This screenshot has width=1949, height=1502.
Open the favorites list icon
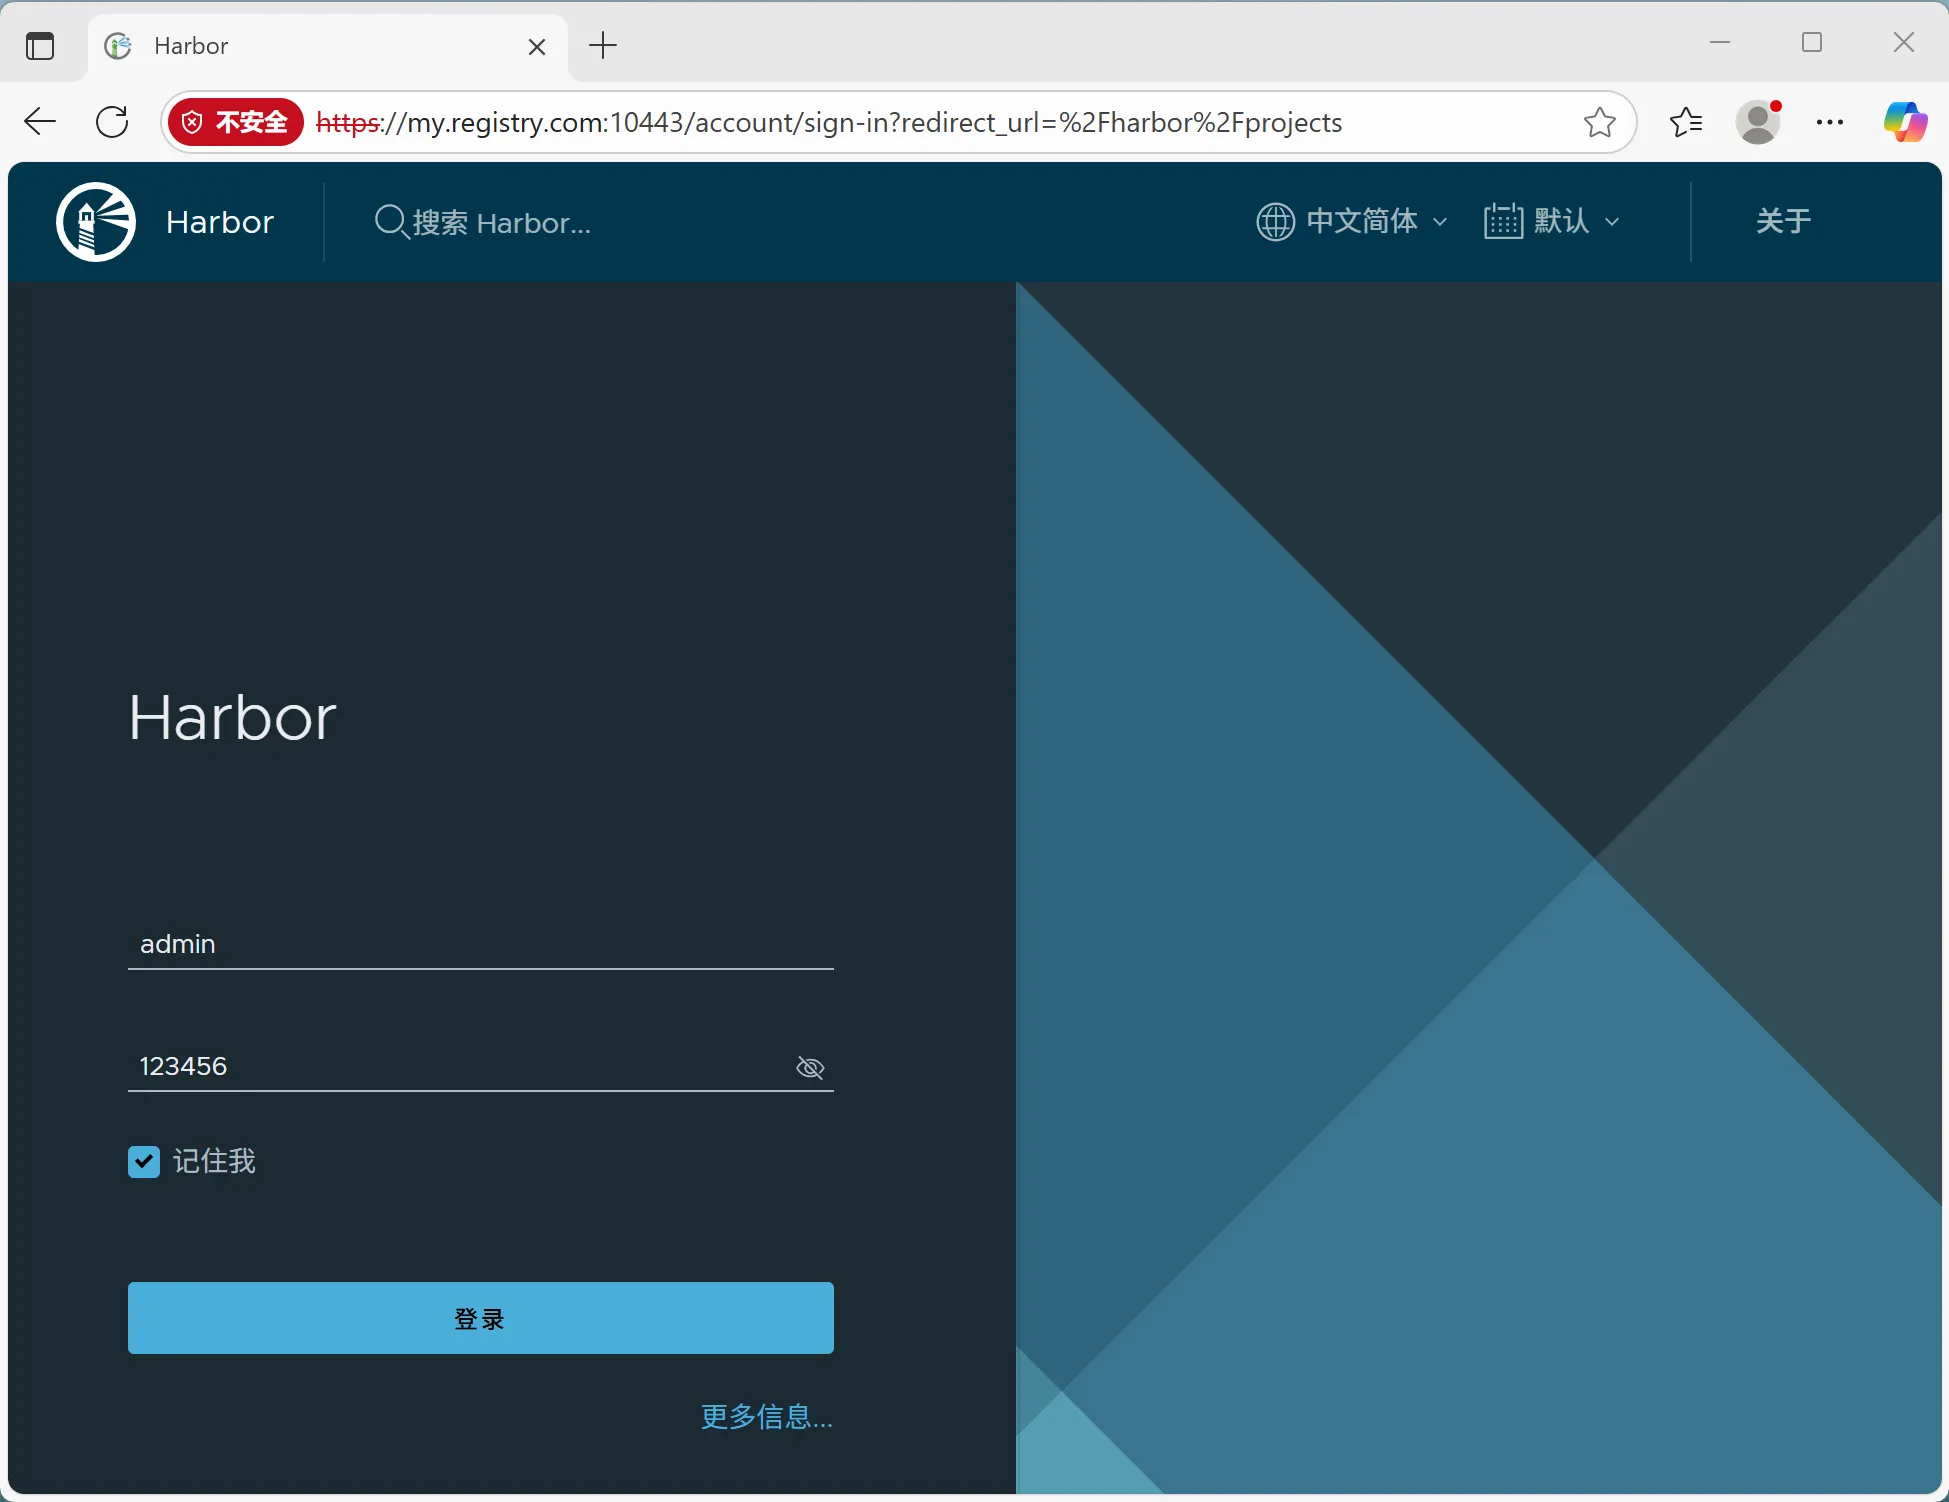pos(1686,122)
